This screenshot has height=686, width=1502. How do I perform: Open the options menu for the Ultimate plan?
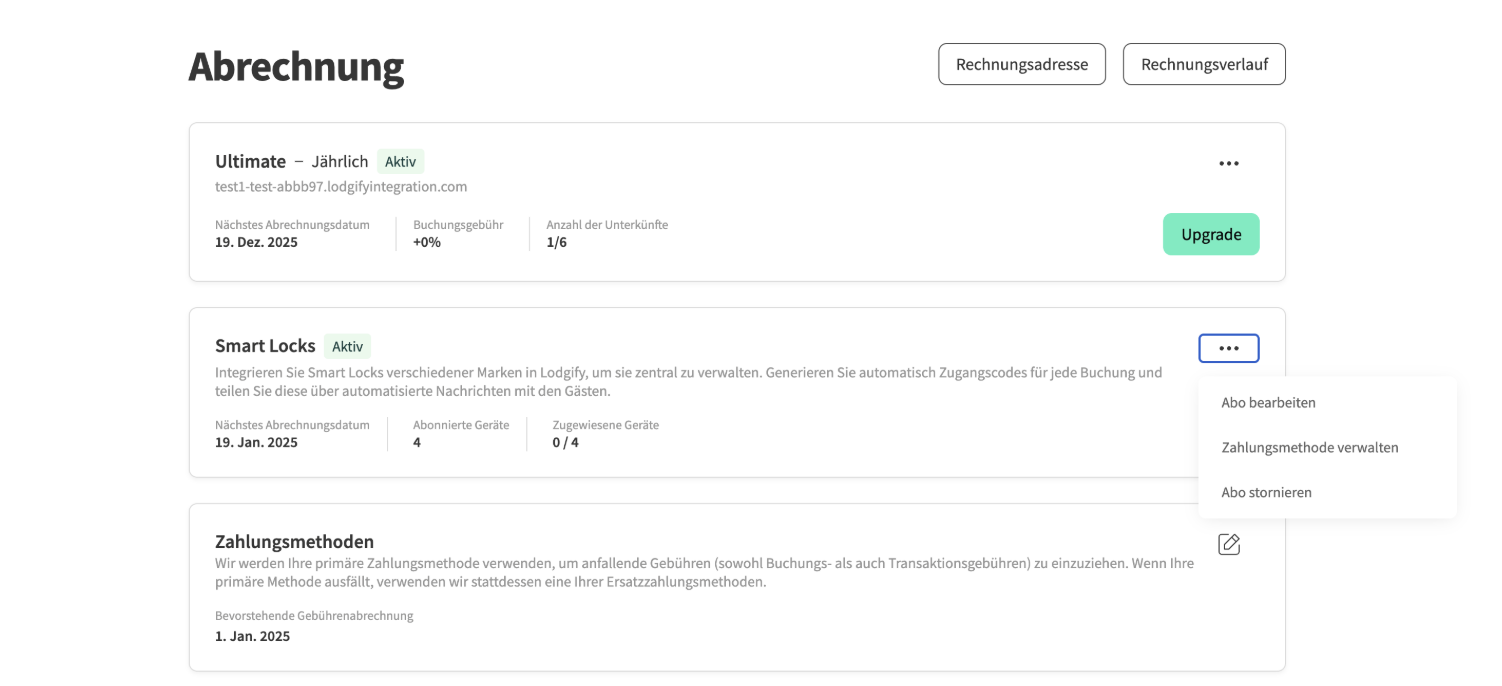[x=1229, y=162]
